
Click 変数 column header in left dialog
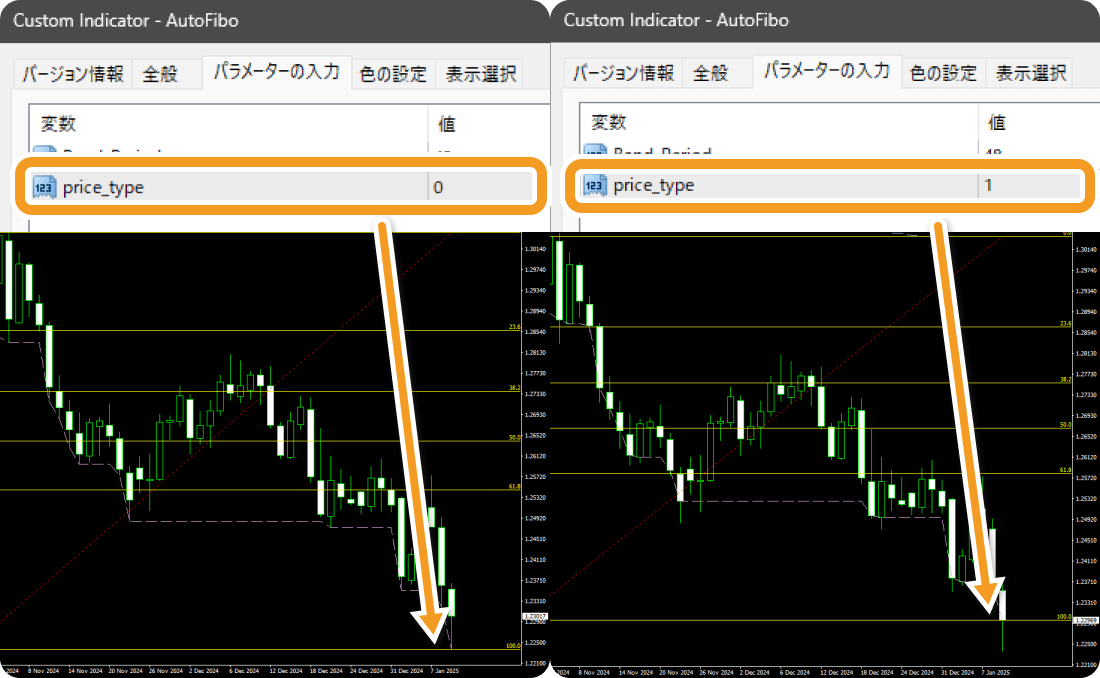click(58, 124)
